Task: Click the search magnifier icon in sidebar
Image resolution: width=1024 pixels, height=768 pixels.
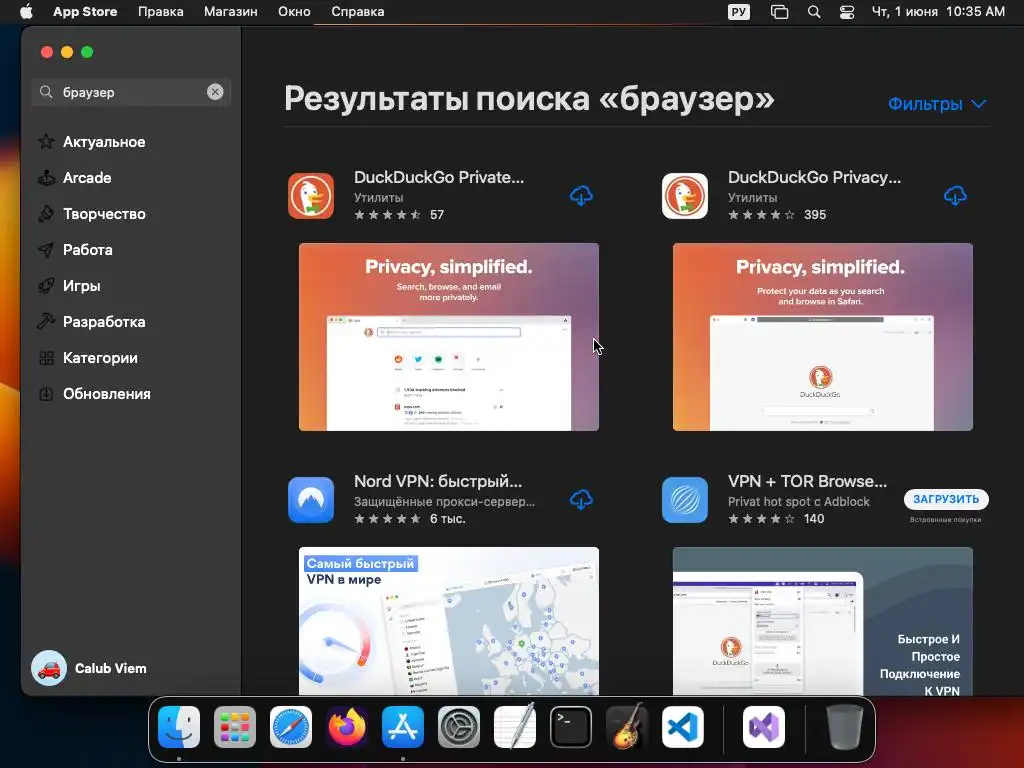Action: tap(46, 92)
